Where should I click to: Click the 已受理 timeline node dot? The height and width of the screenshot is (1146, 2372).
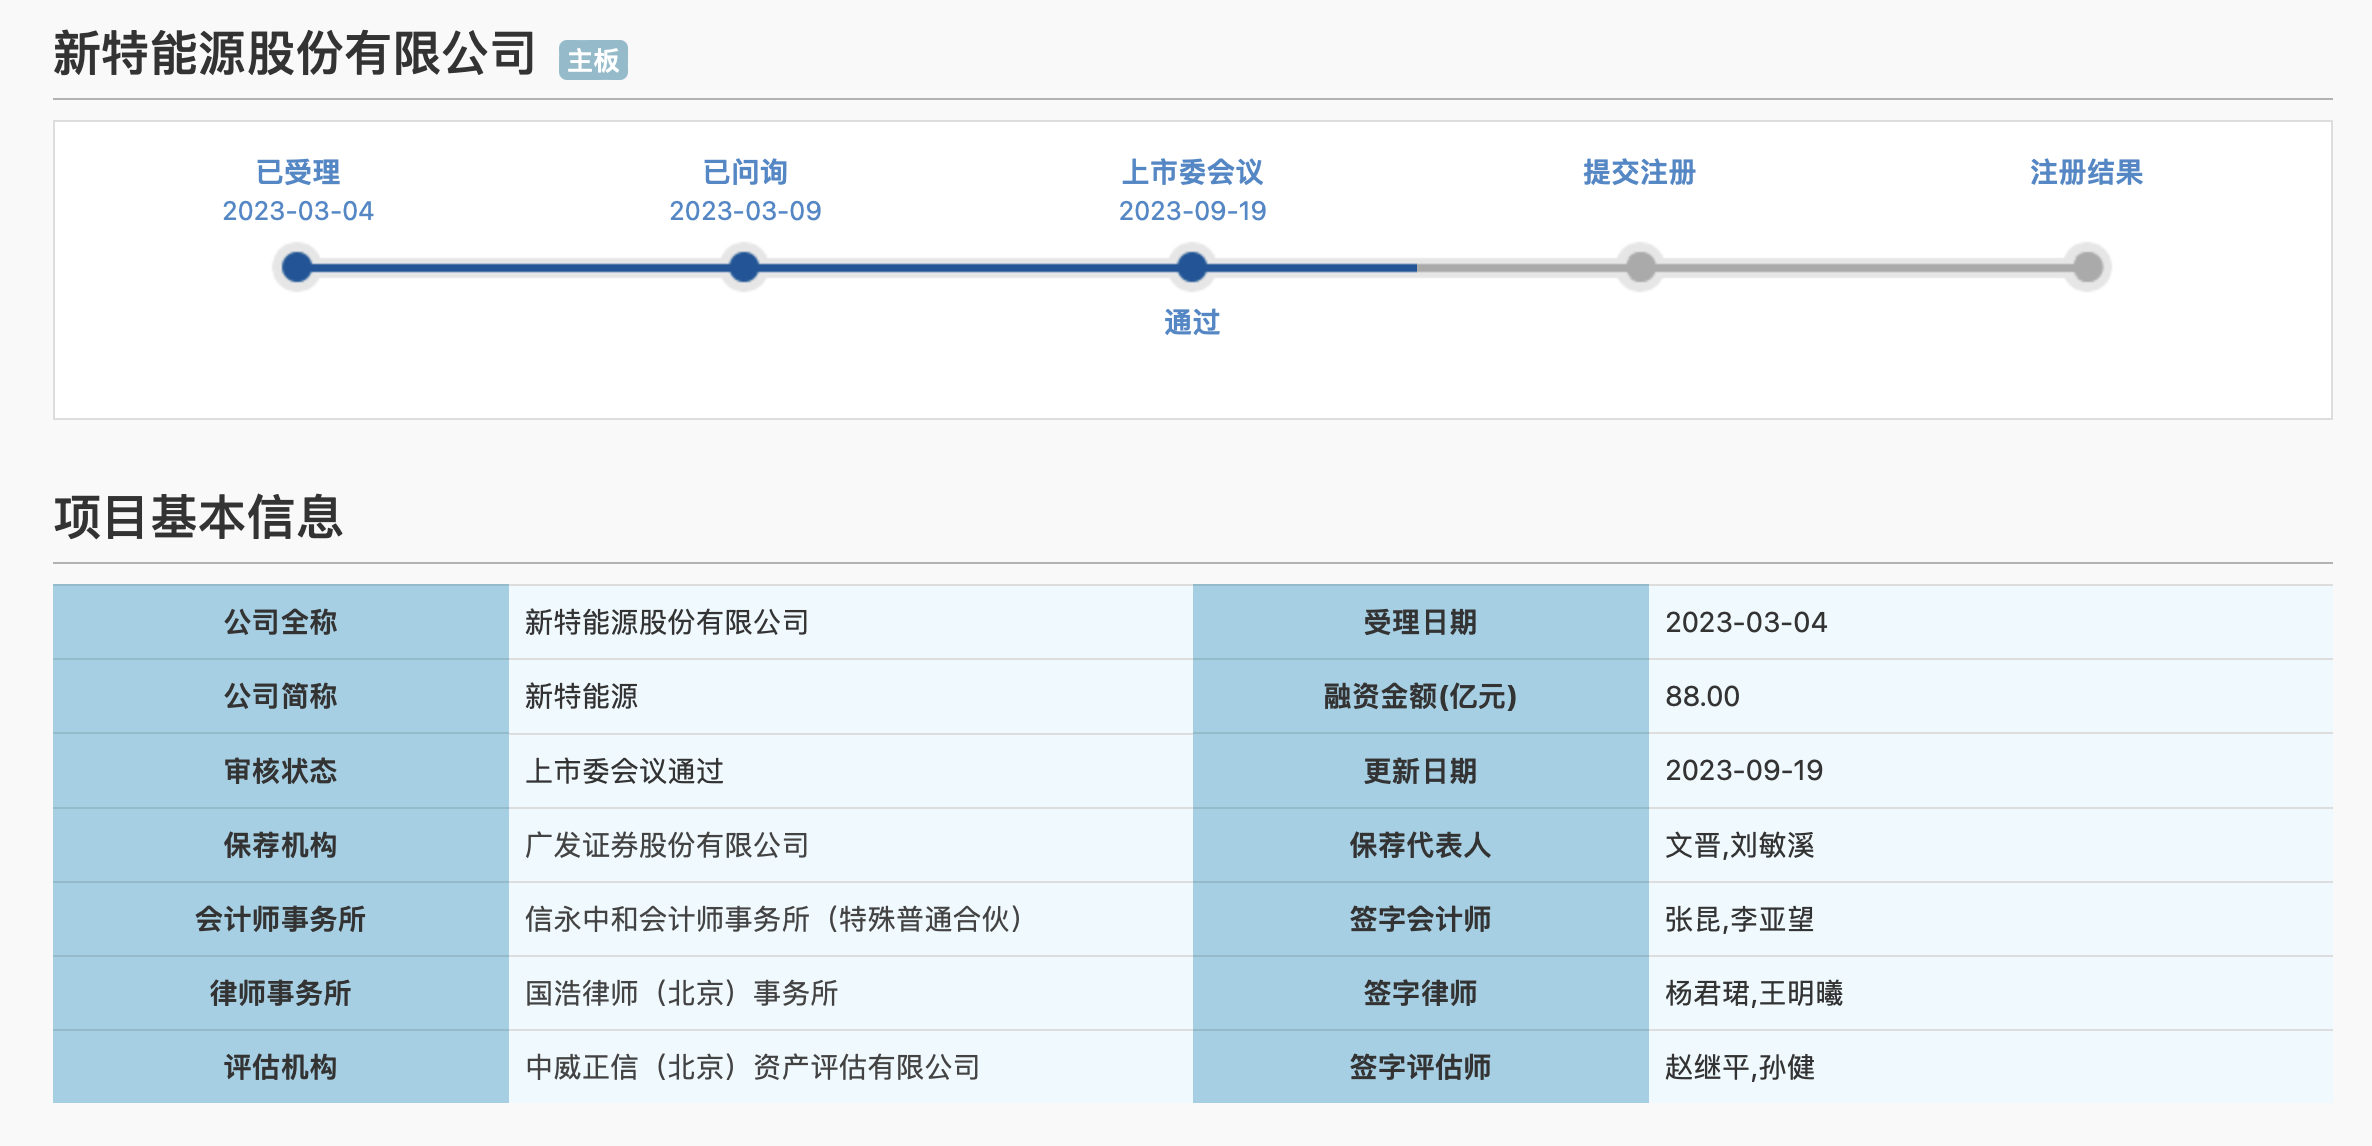coord(297,267)
